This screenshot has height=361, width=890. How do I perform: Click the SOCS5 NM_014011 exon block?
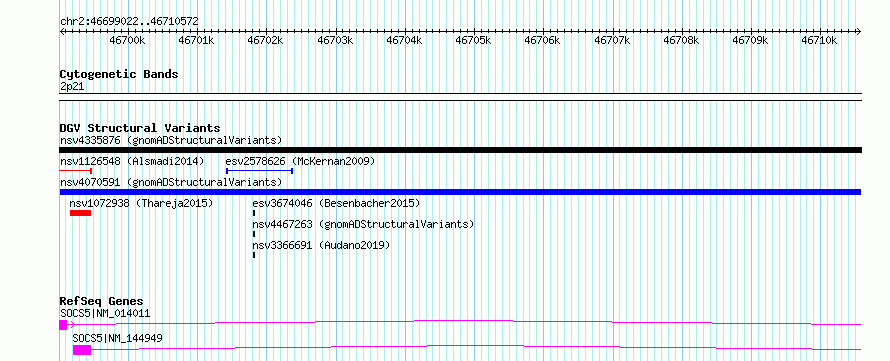coord(63,325)
